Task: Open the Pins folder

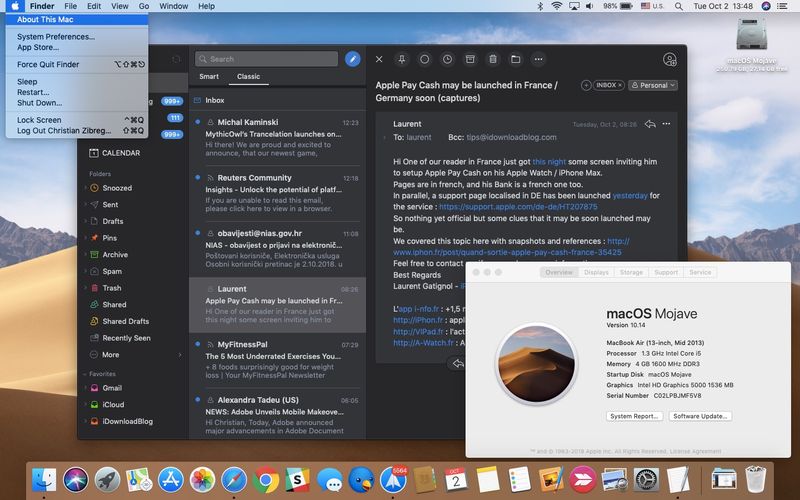Action: tap(110, 238)
